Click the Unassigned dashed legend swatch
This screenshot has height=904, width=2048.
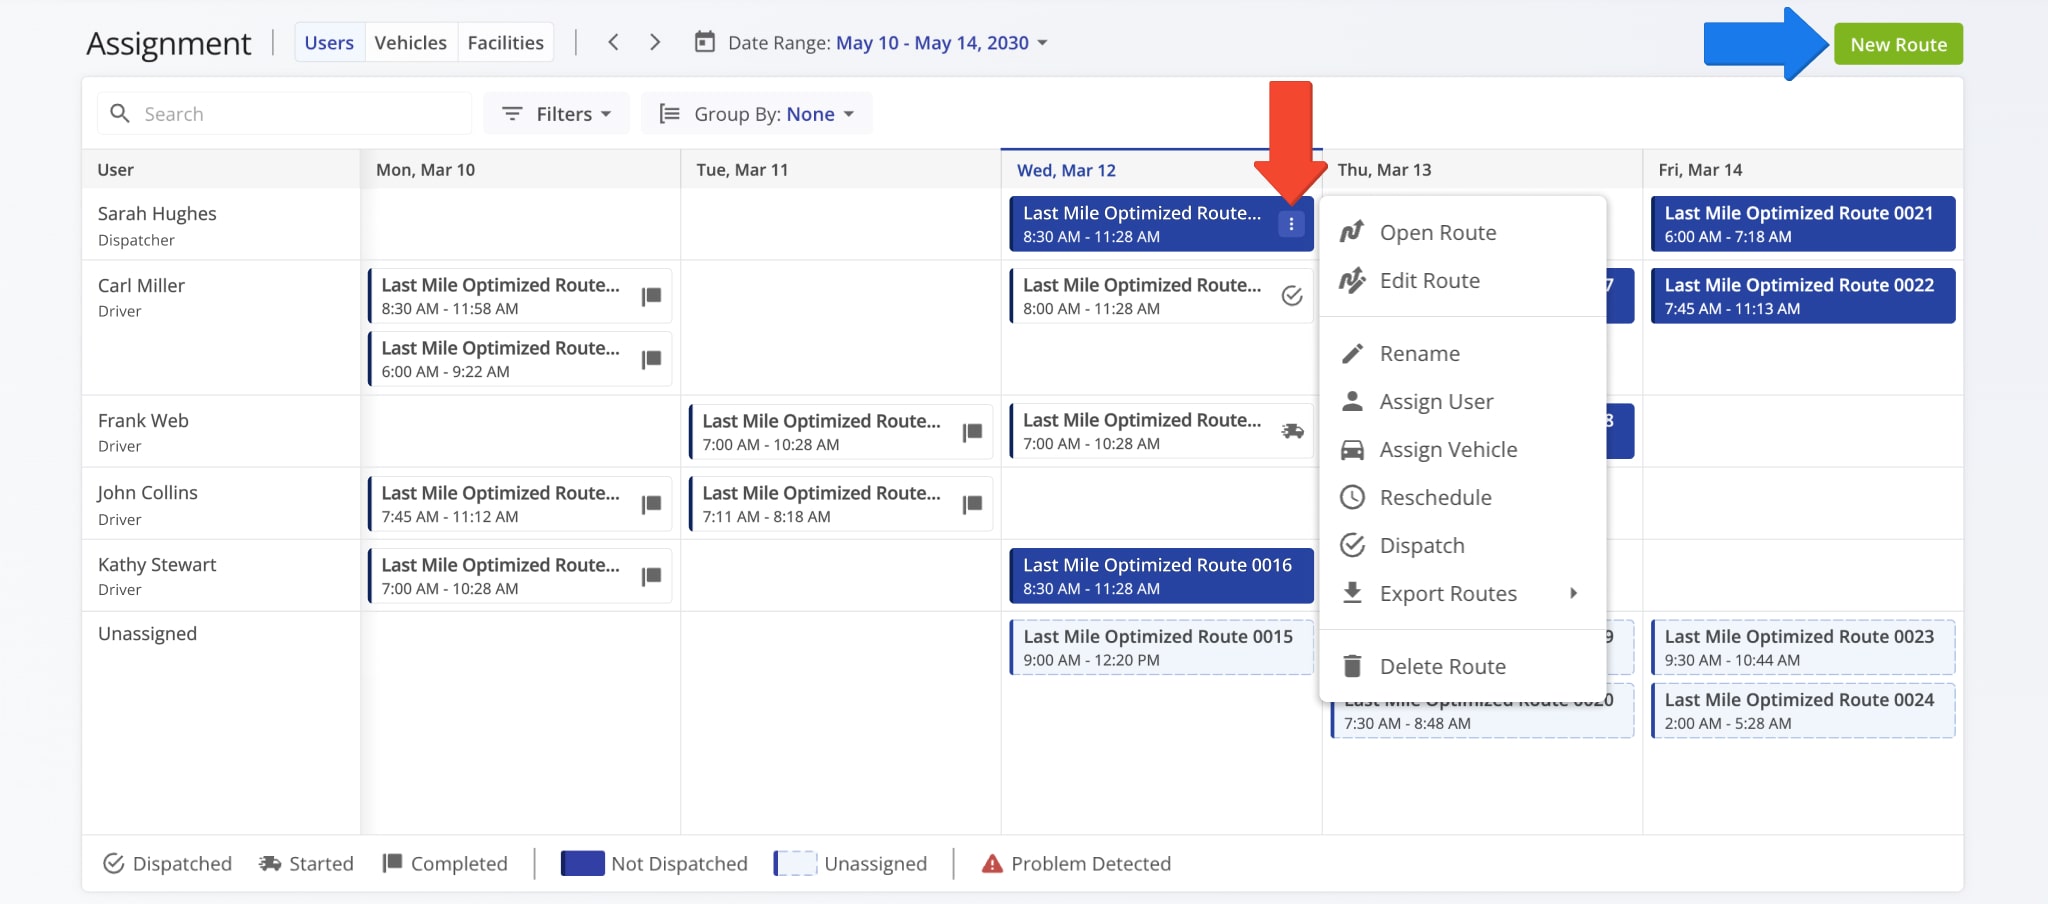click(x=796, y=863)
